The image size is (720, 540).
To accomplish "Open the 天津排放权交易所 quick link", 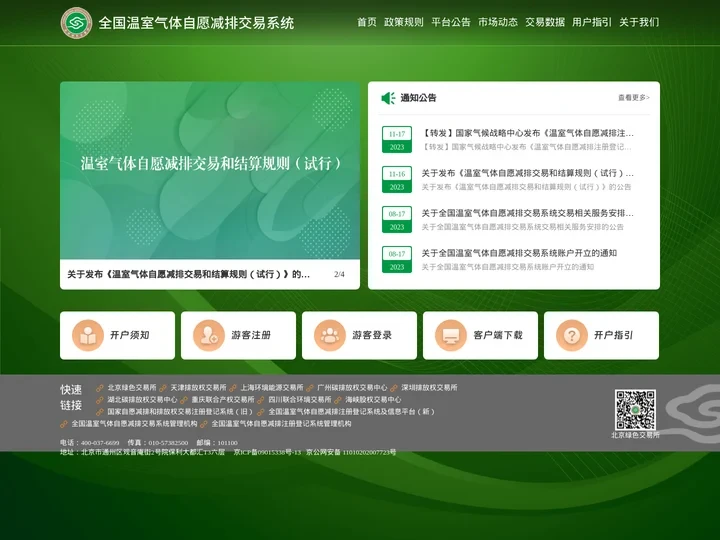I will click(198, 387).
